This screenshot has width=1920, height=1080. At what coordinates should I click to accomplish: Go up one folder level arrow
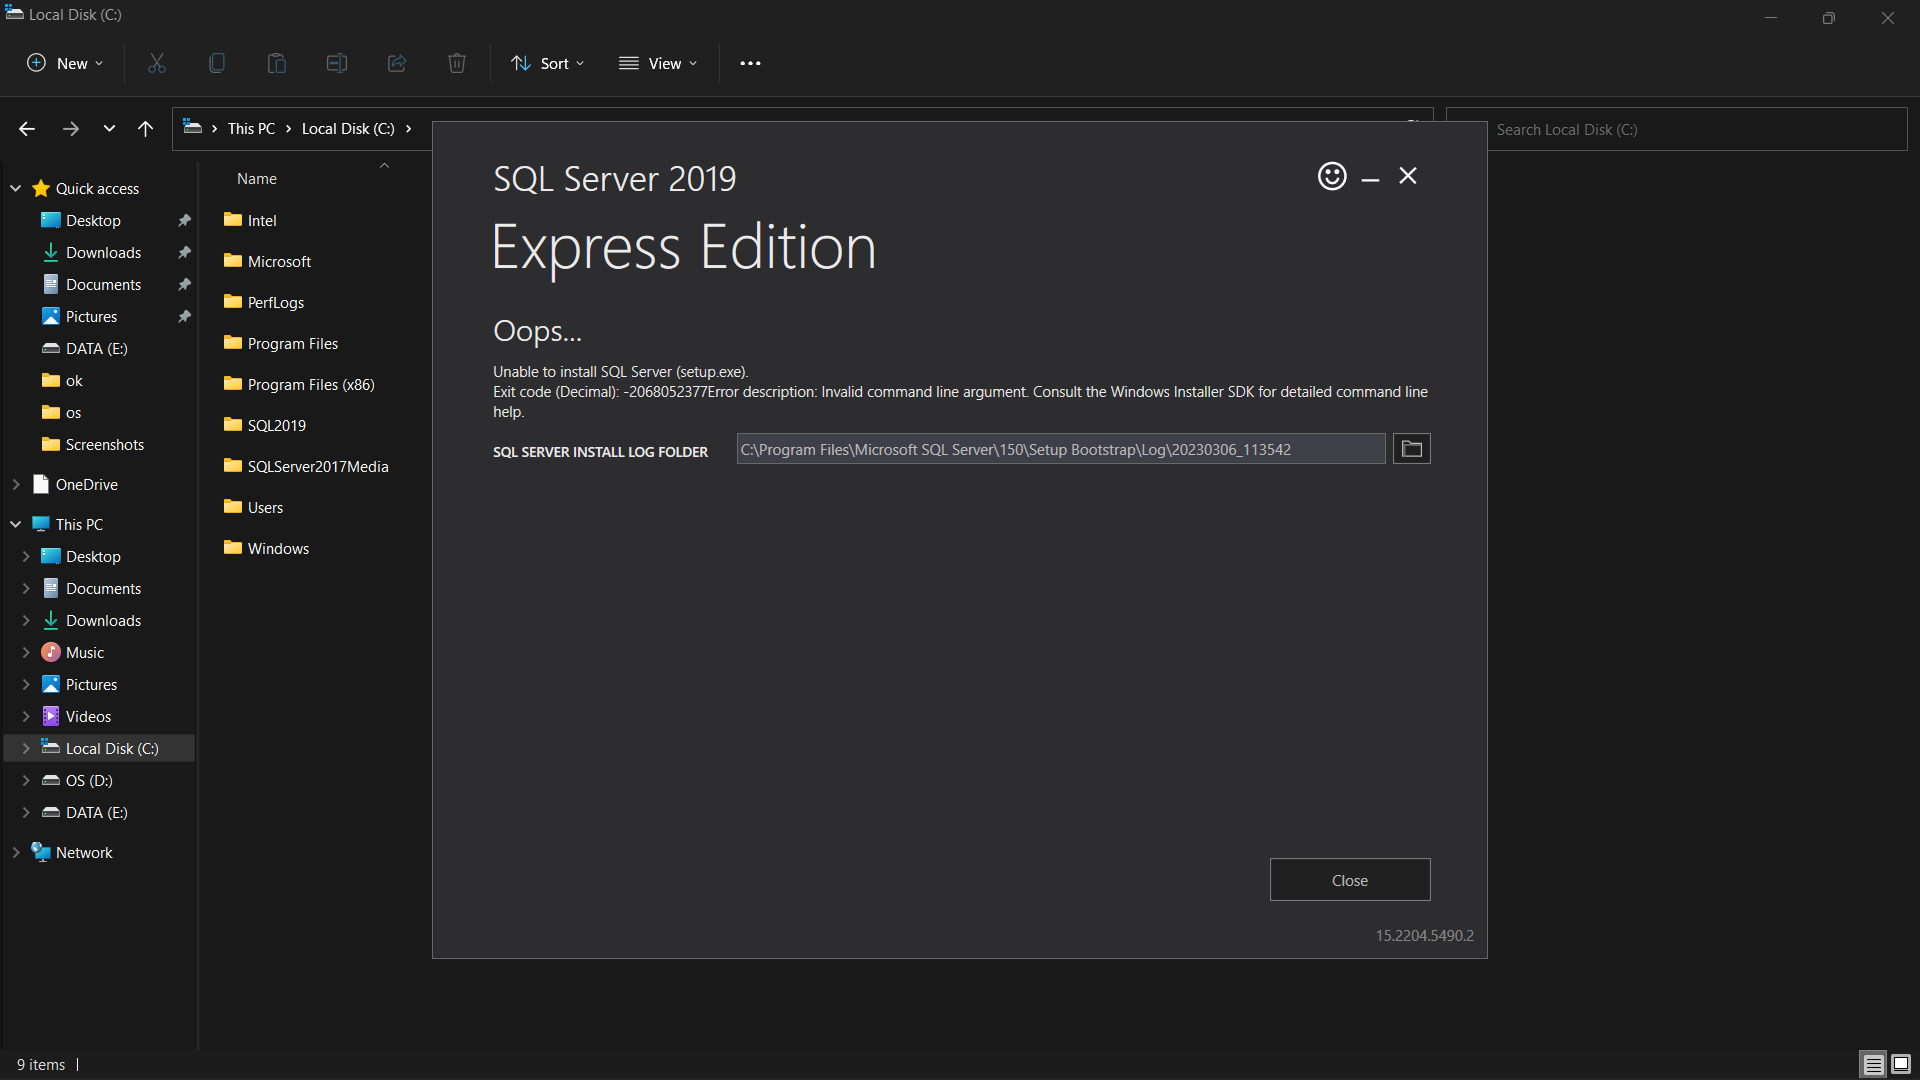pyautogui.click(x=145, y=129)
